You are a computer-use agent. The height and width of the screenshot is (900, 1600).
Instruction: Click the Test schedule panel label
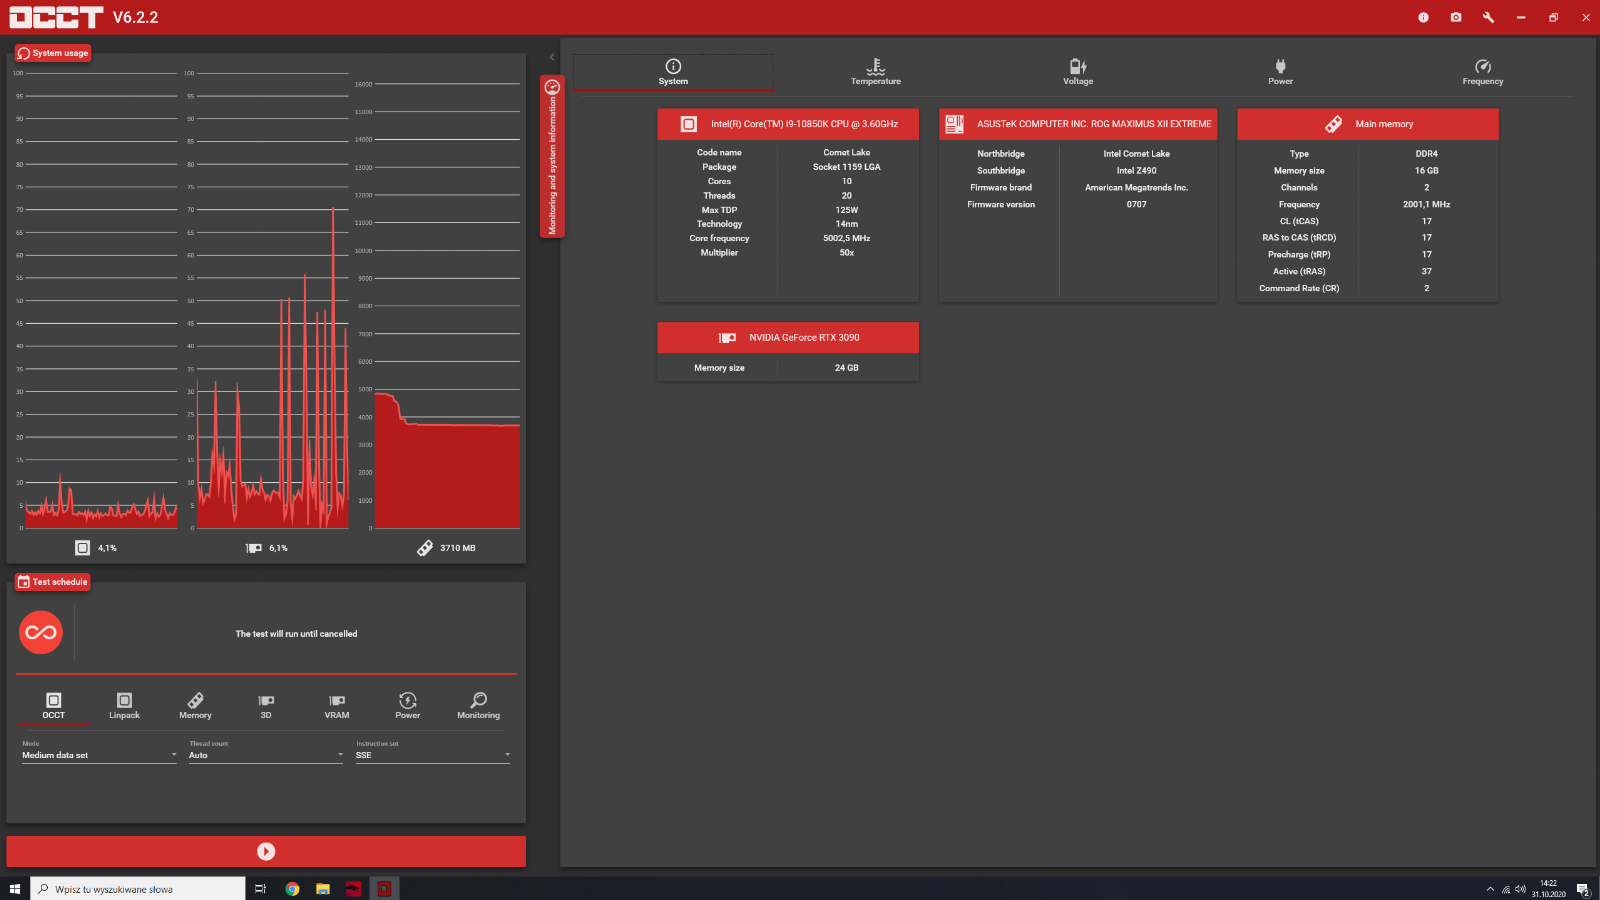[x=53, y=582]
